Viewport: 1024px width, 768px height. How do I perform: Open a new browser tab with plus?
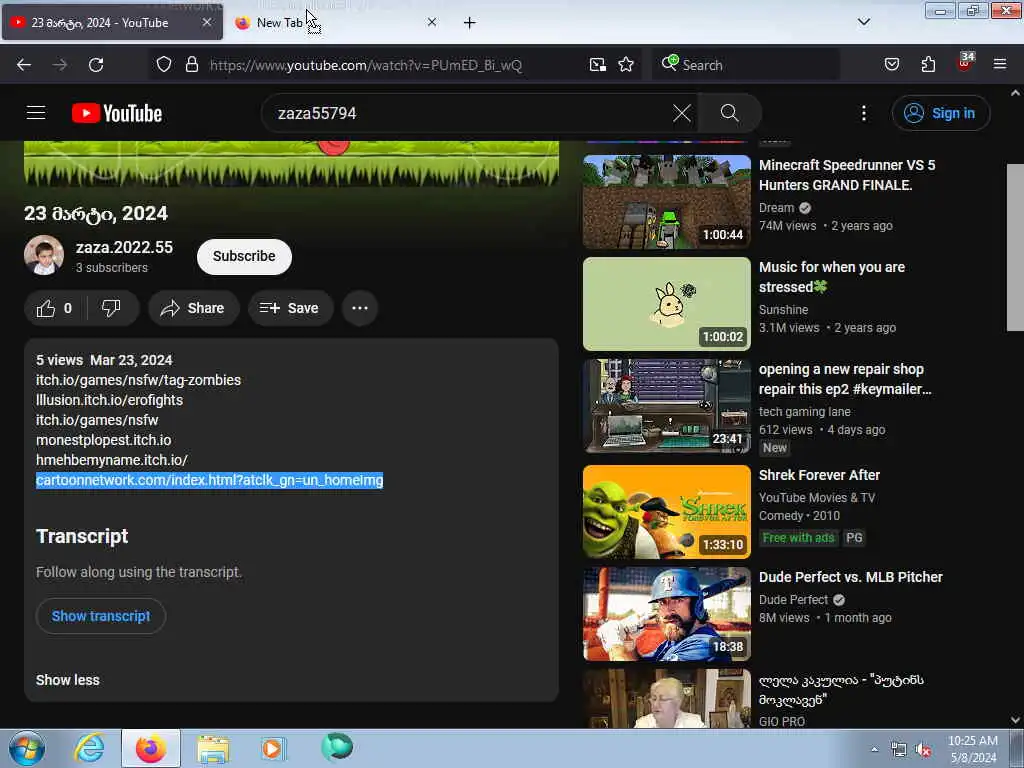coord(470,23)
